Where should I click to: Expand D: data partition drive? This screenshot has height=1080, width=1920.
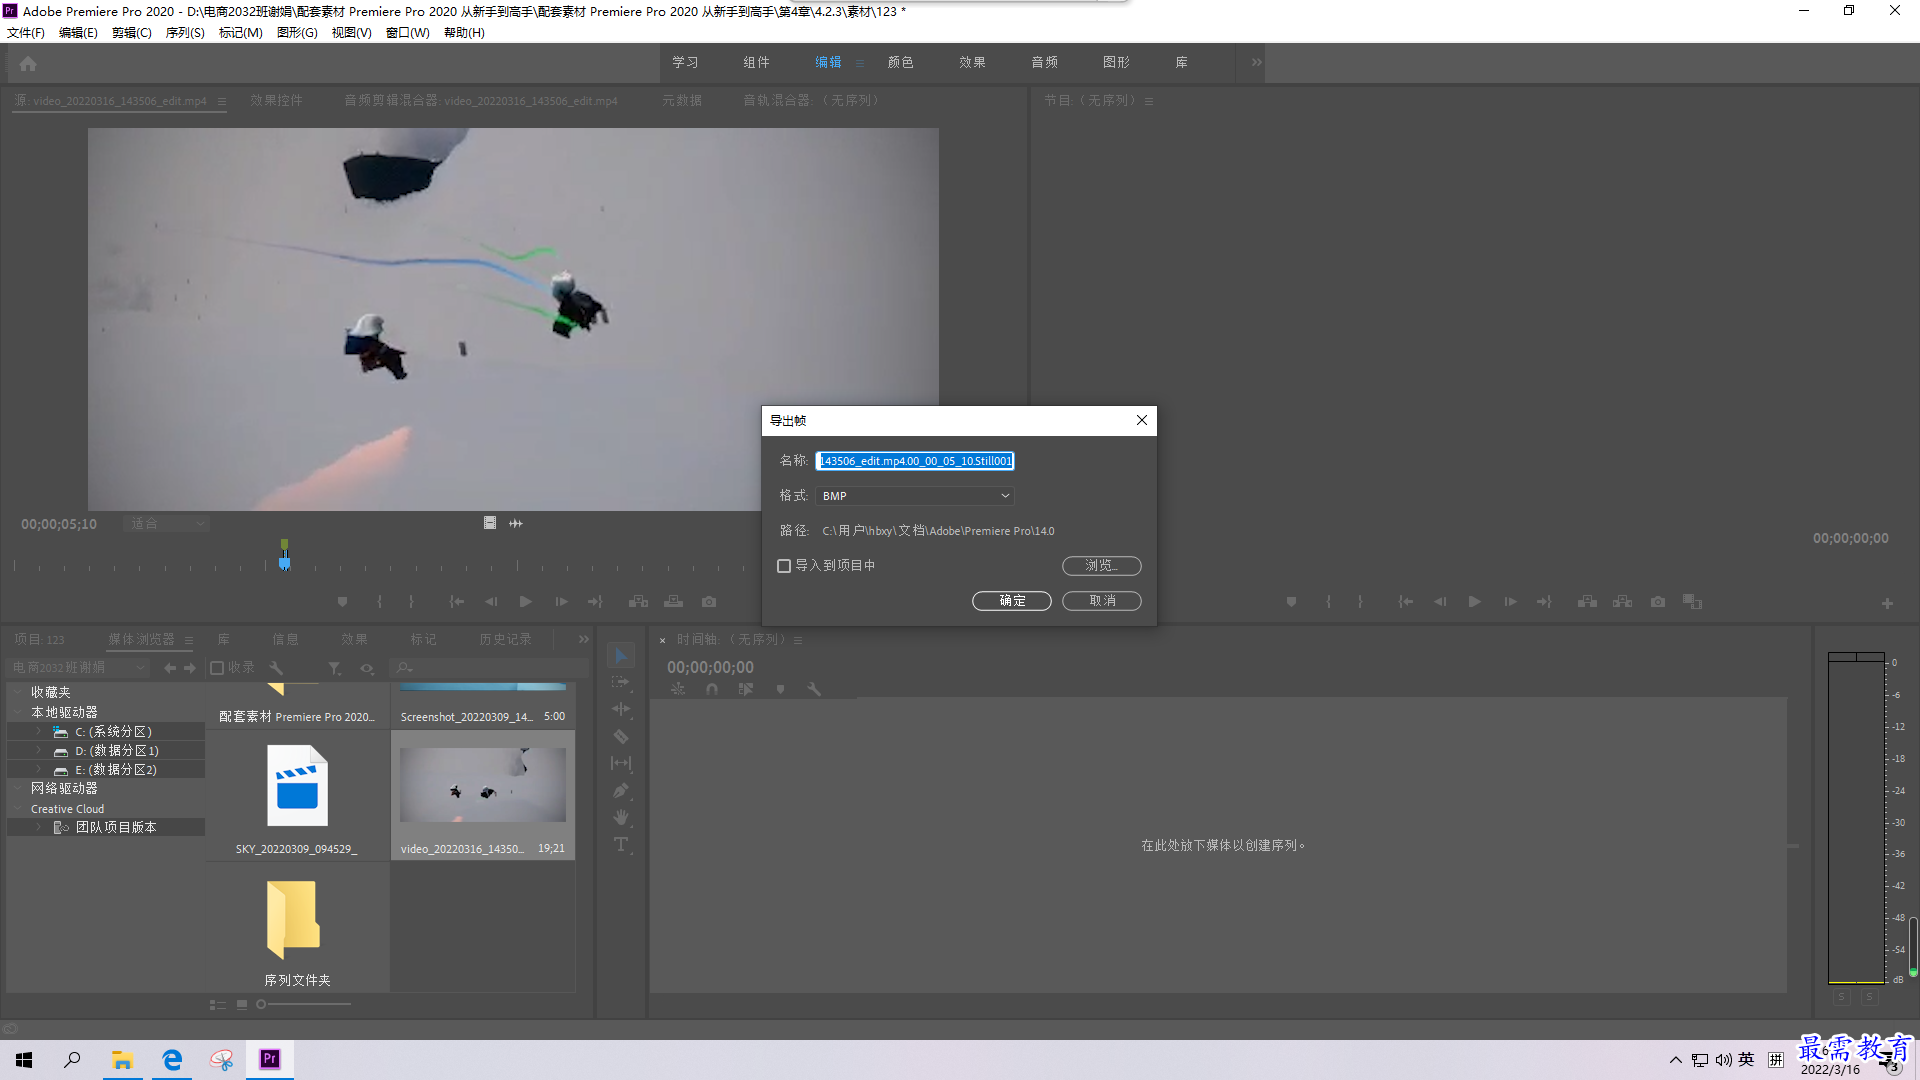(38, 751)
